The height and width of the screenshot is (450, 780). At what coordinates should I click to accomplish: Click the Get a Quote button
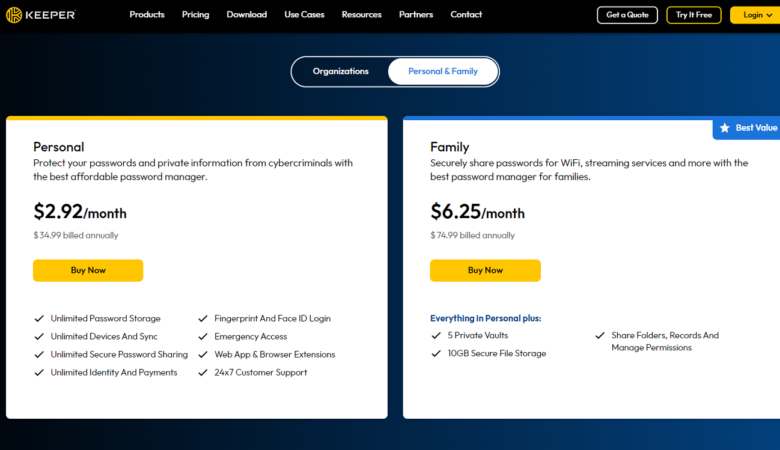click(x=627, y=15)
